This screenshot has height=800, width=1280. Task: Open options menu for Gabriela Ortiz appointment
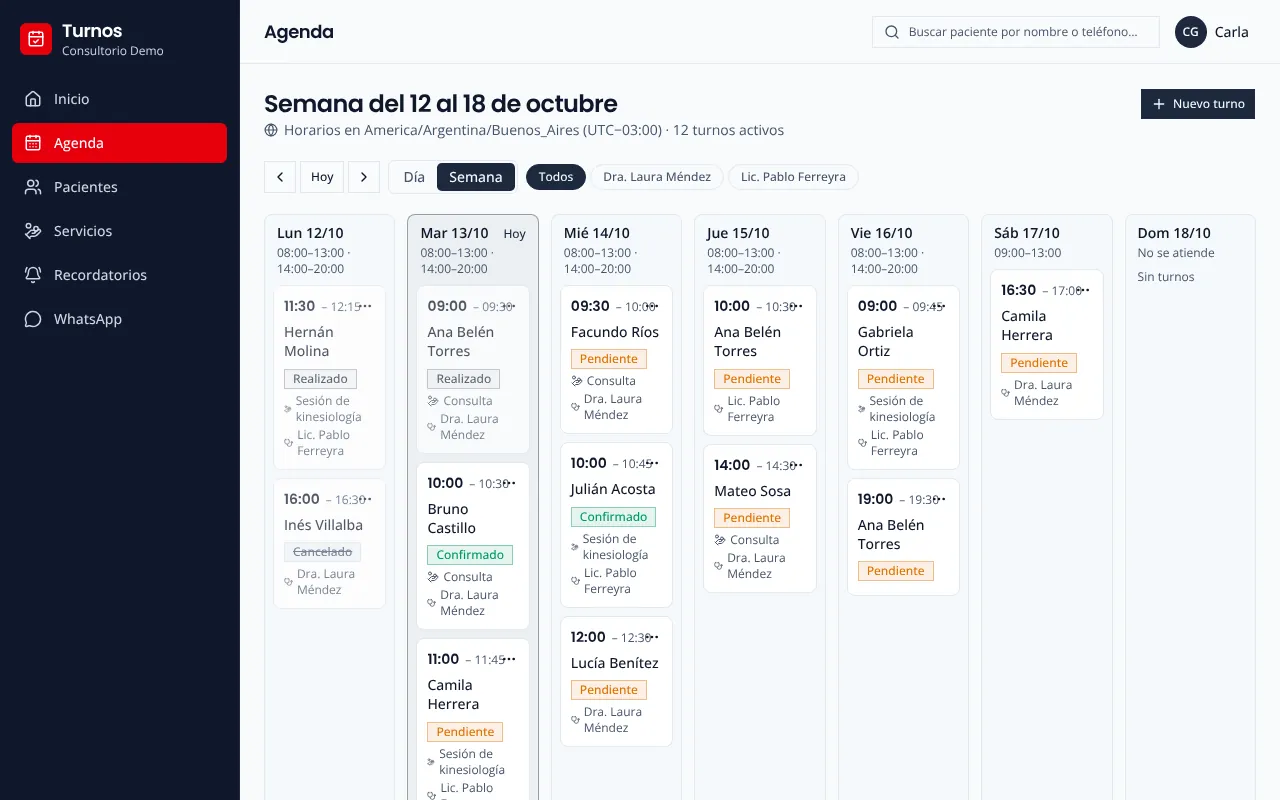click(940, 306)
